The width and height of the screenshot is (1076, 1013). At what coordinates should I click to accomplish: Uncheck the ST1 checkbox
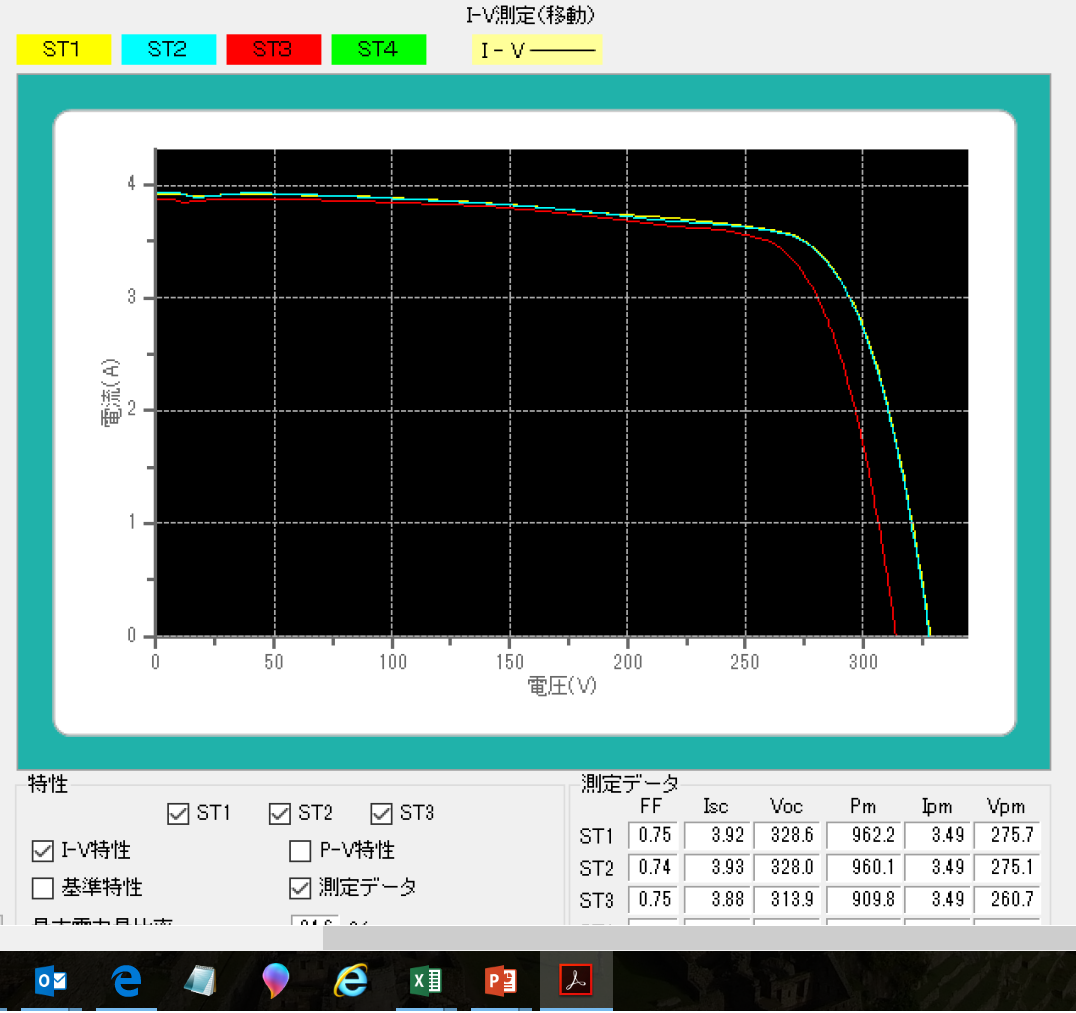(x=178, y=813)
